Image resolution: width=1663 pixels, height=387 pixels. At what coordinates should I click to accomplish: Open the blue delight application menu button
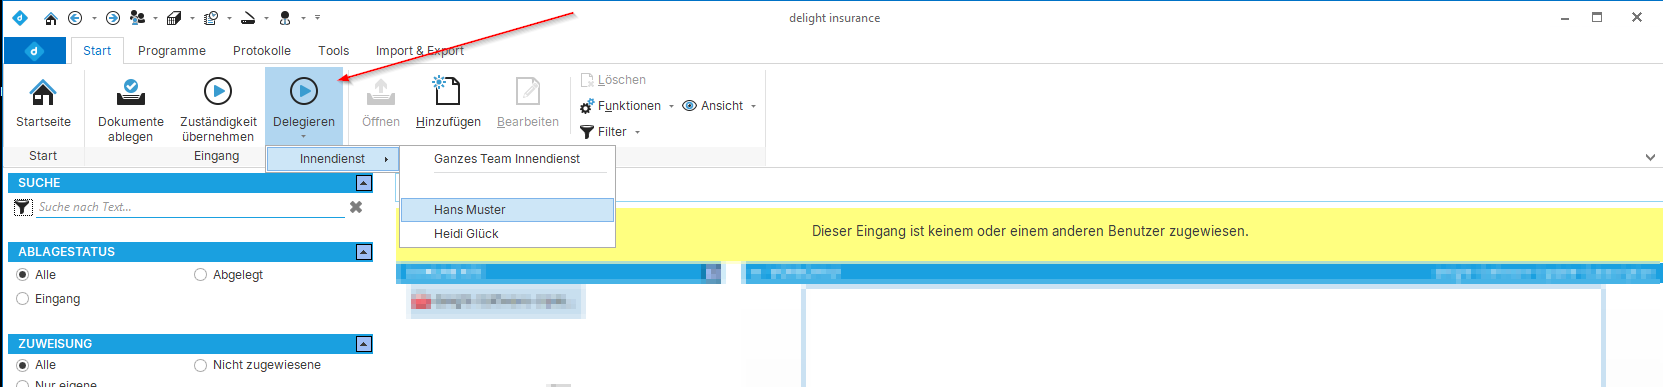pyautogui.click(x=35, y=50)
